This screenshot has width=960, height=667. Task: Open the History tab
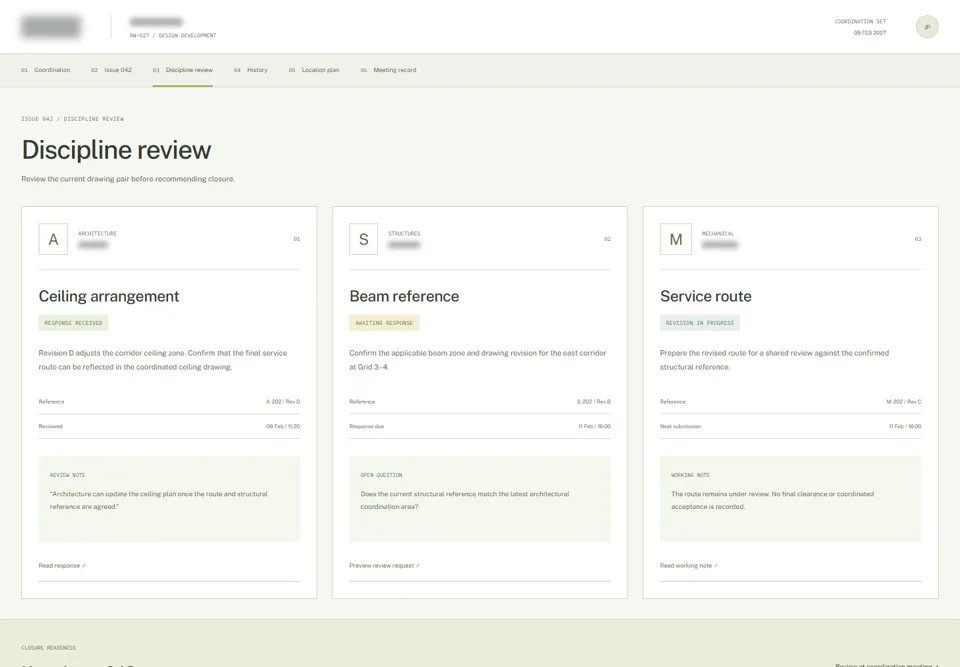coord(251,70)
